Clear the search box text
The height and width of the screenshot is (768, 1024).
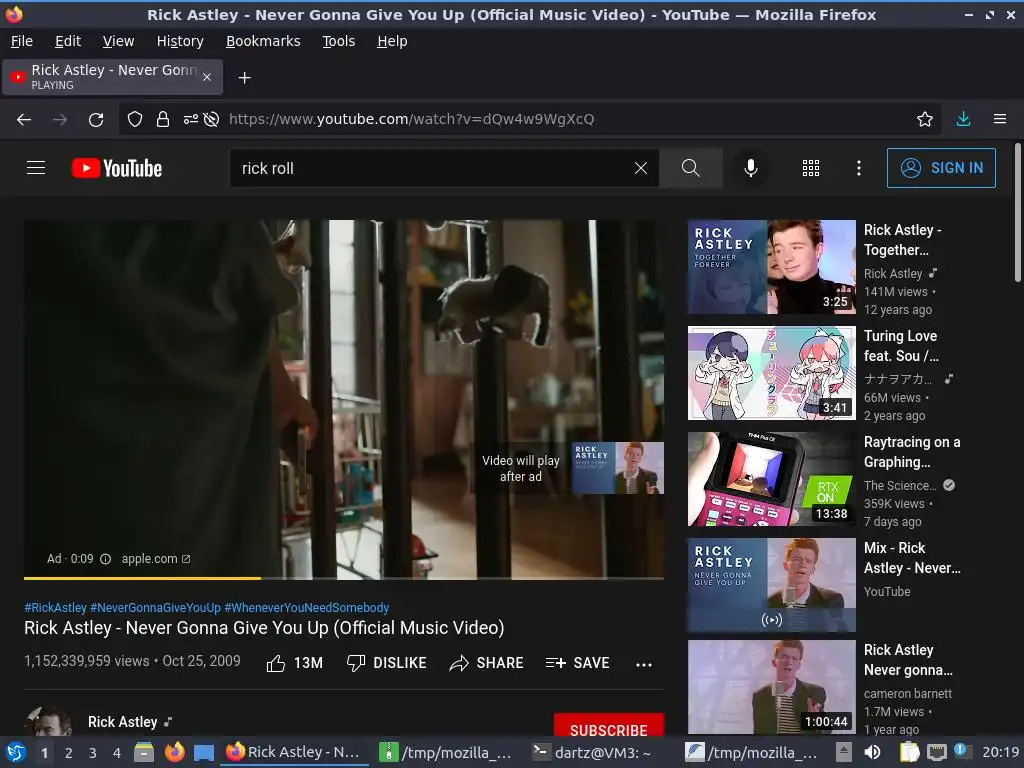point(641,168)
